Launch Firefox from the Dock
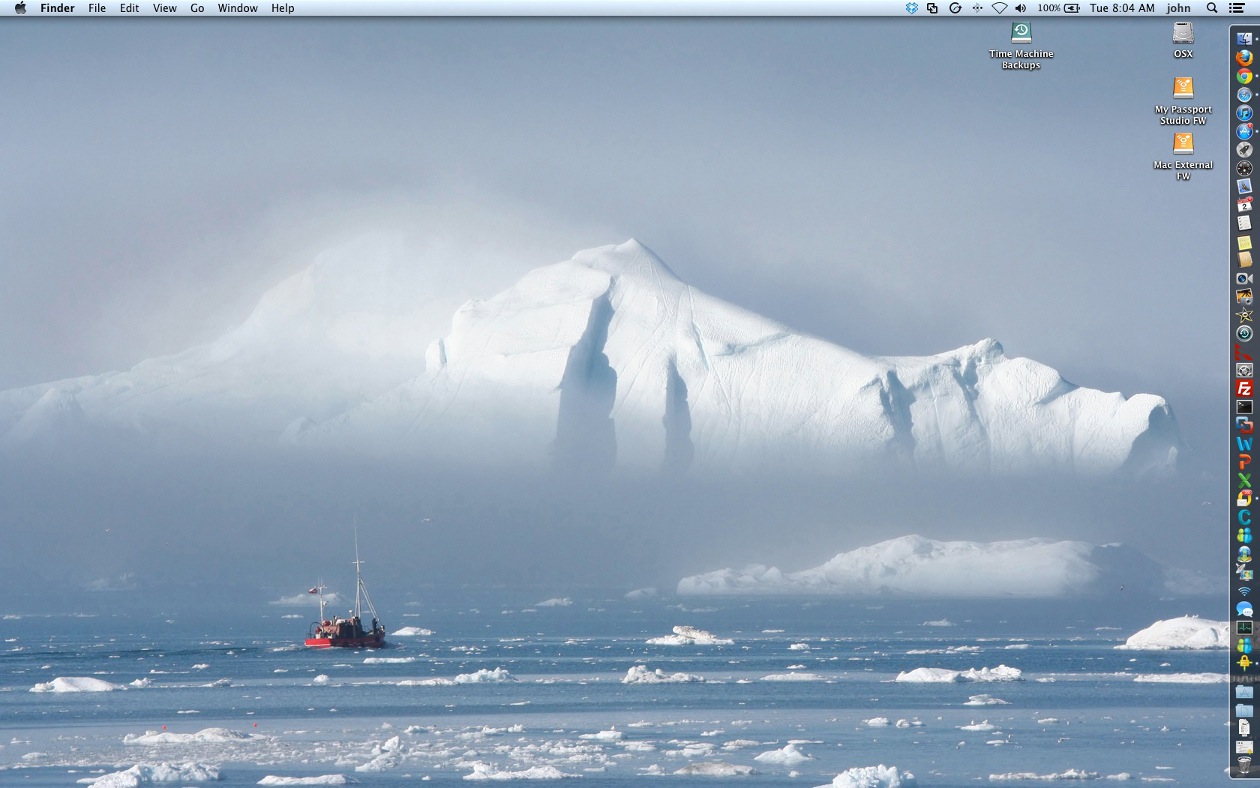1260x788 pixels. 1244,57
